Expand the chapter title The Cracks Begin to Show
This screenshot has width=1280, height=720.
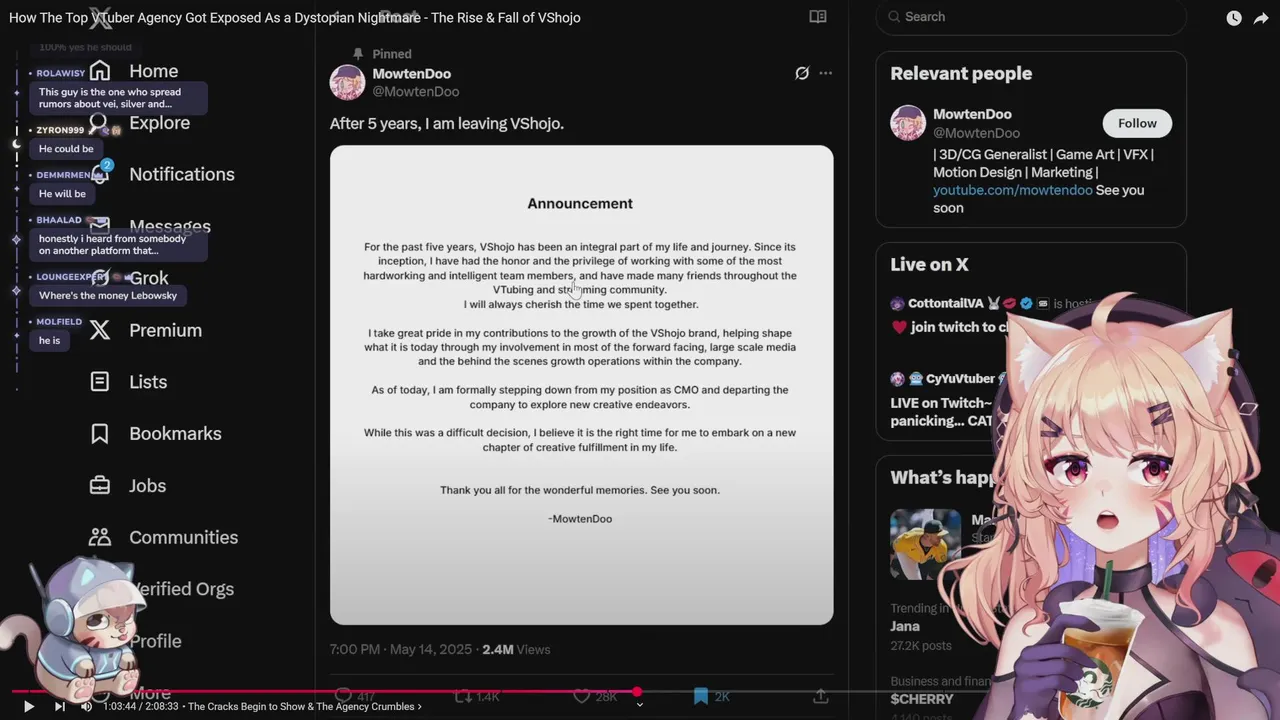[x=305, y=706]
